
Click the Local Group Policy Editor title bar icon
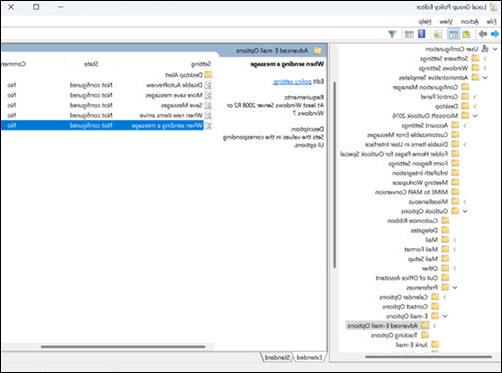pos(493,7)
